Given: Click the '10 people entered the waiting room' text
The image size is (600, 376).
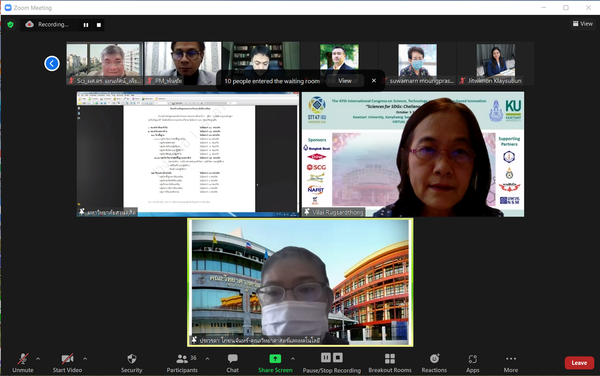Looking at the screenshot, I should click(x=272, y=81).
